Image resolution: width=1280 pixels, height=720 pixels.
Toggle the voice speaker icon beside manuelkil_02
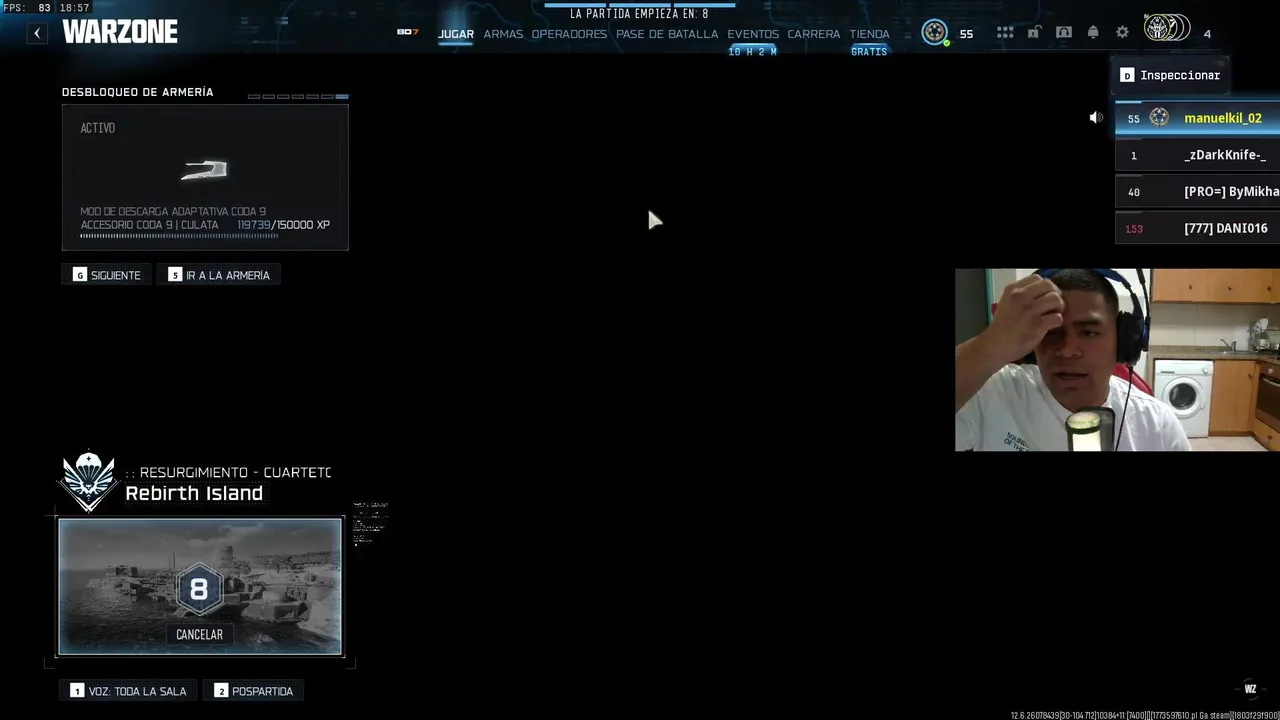[x=1096, y=118]
